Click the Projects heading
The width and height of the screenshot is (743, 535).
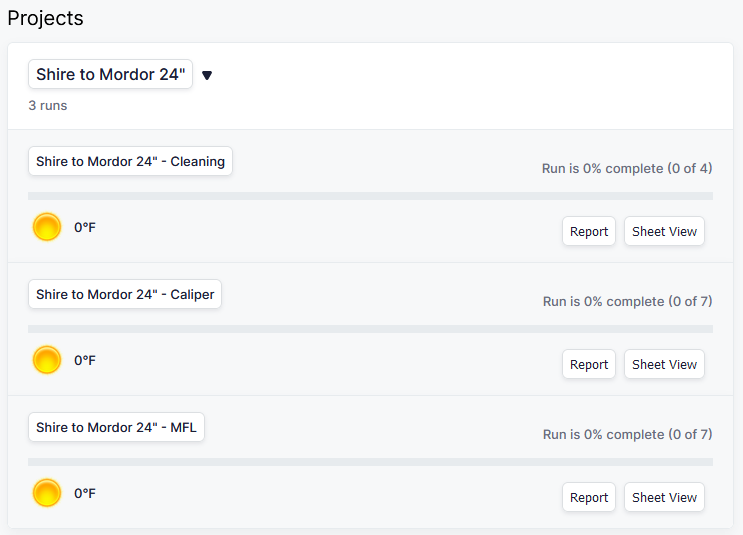(x=46, y=18)
